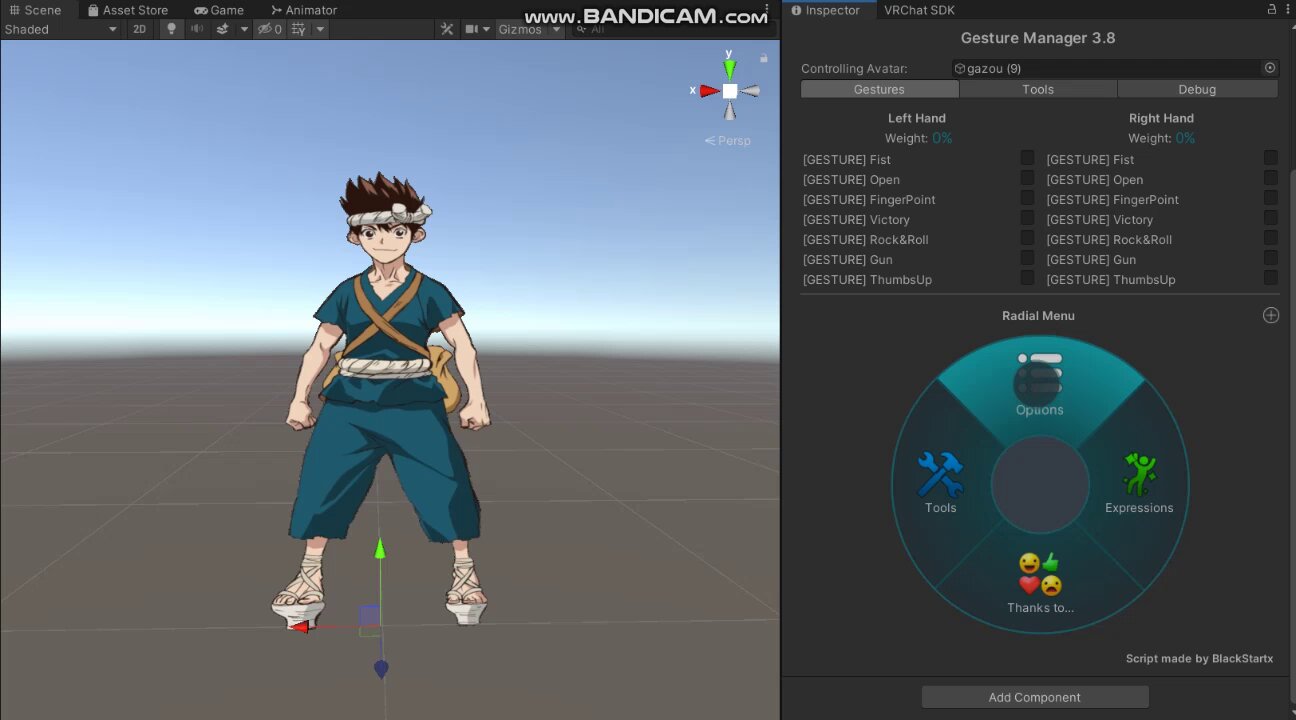Click the red X move handle arrow

(299, 627)
